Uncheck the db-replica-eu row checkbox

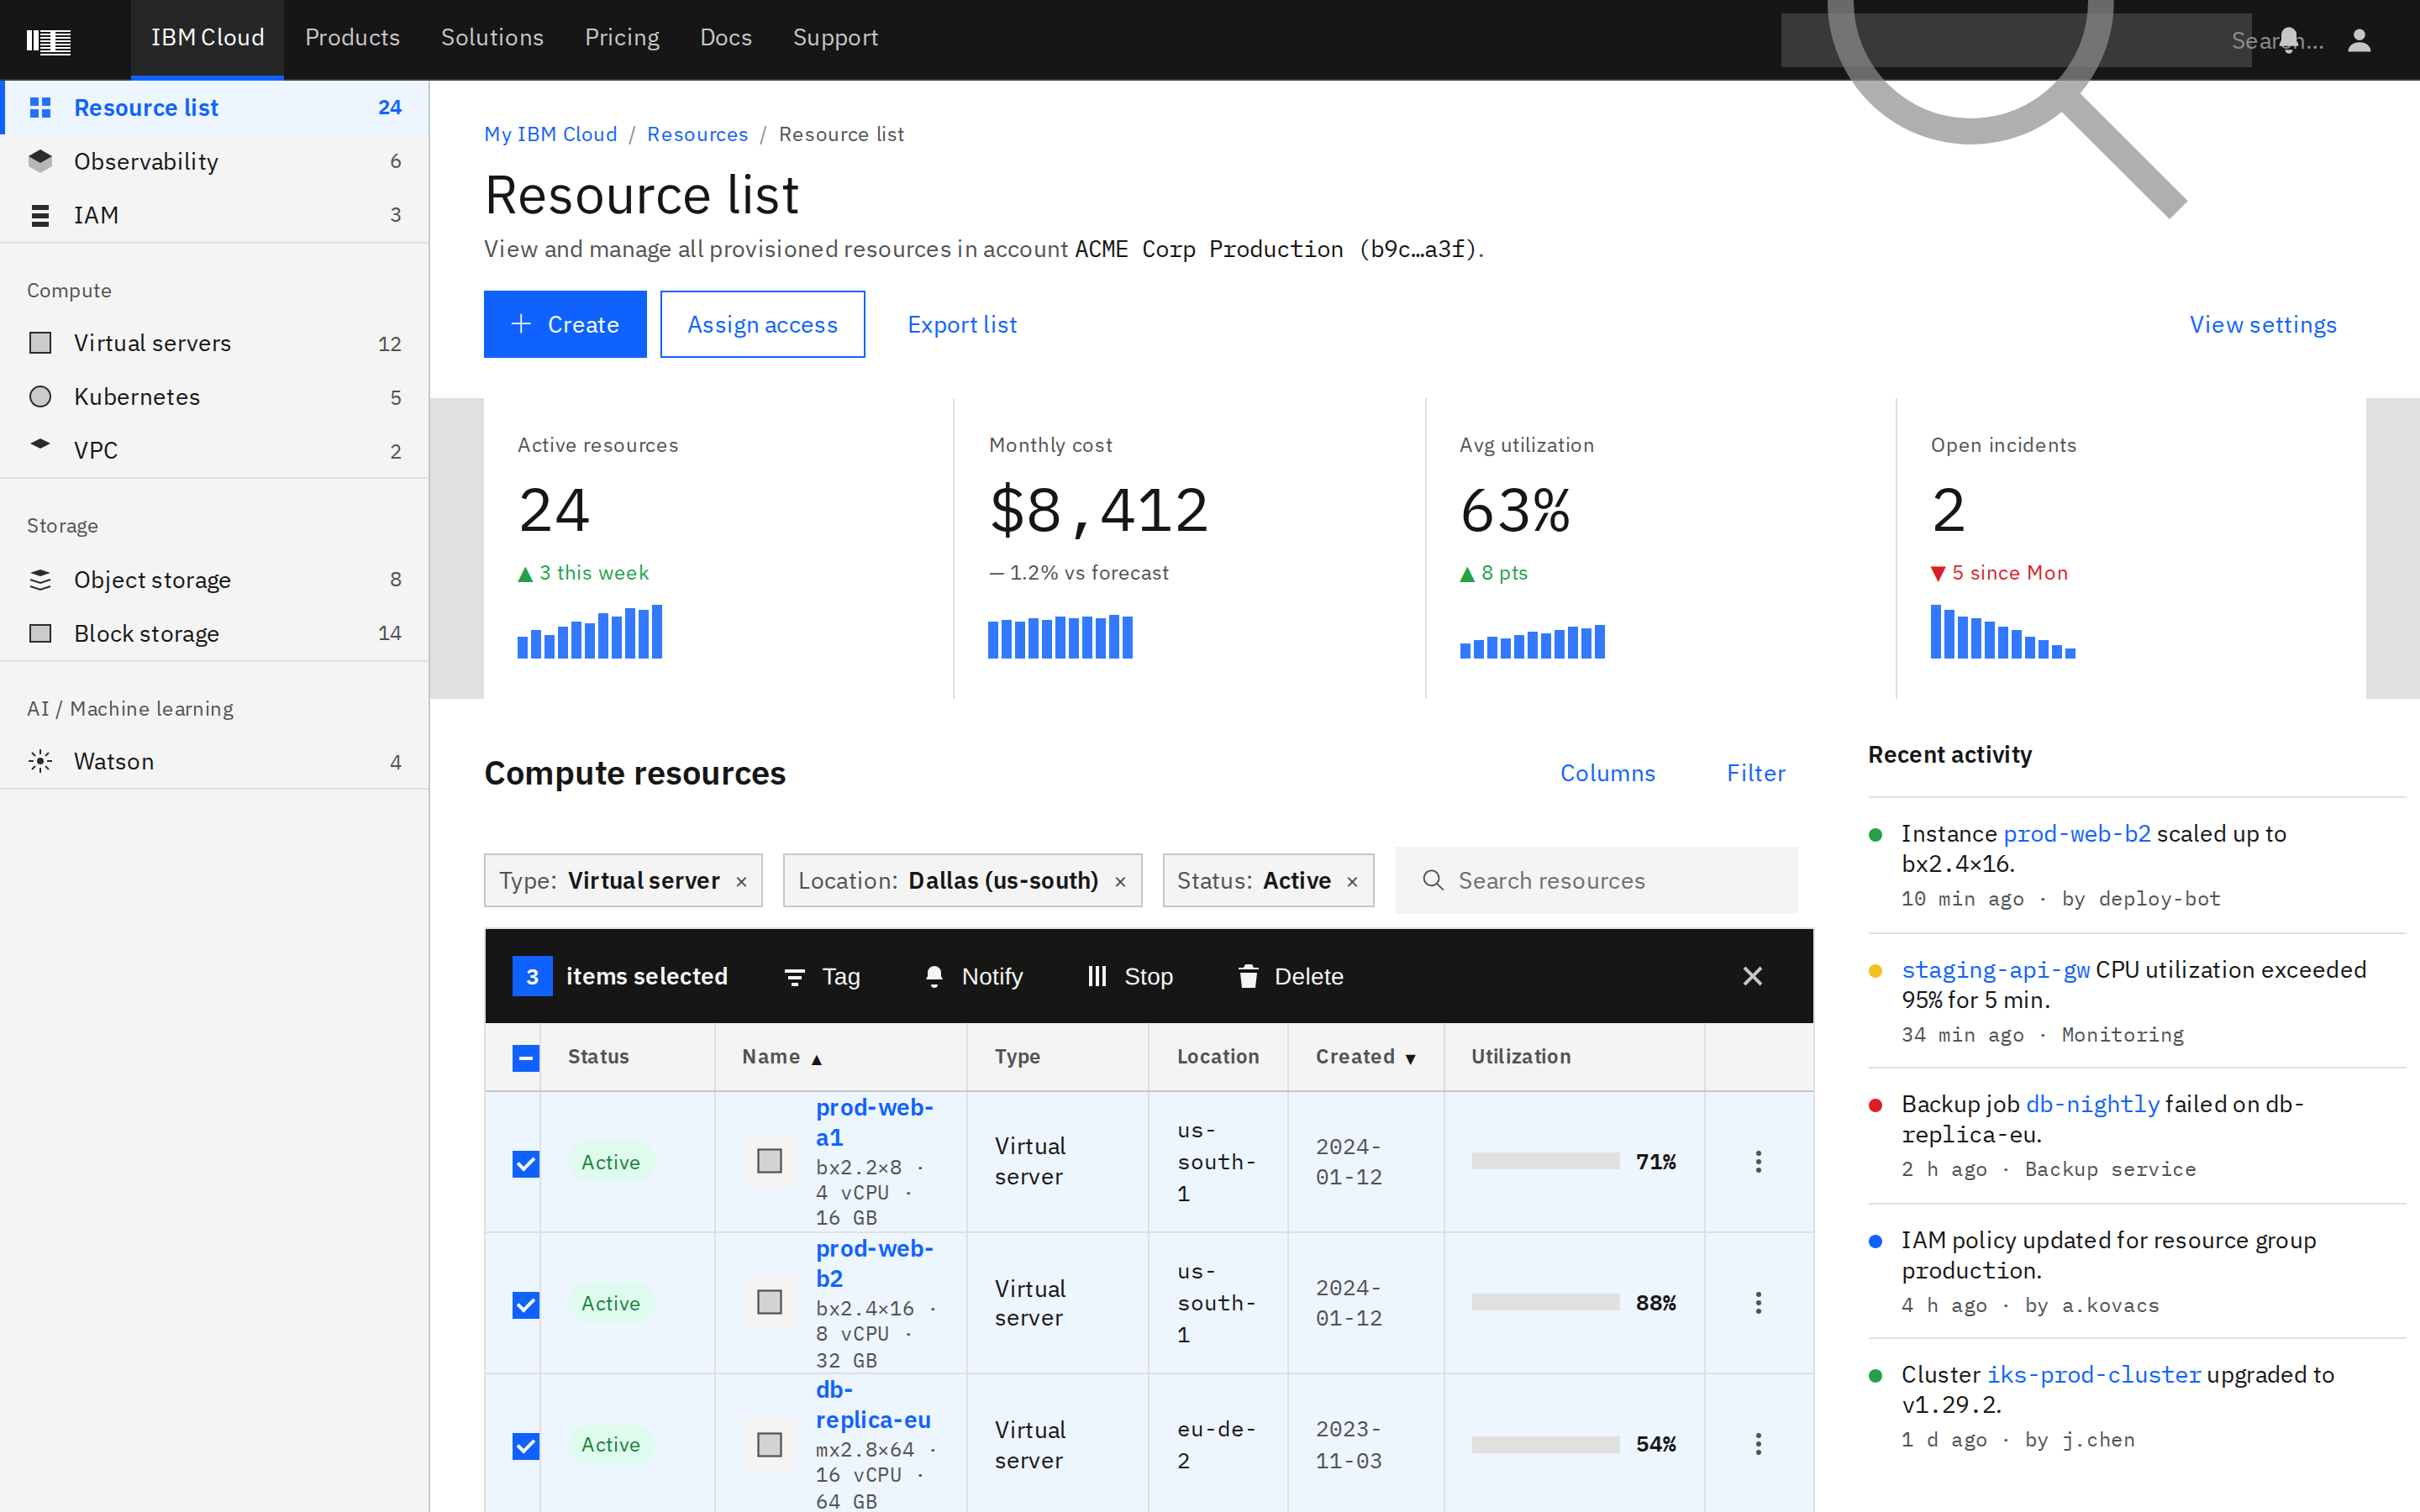(x=526, y=1446)
